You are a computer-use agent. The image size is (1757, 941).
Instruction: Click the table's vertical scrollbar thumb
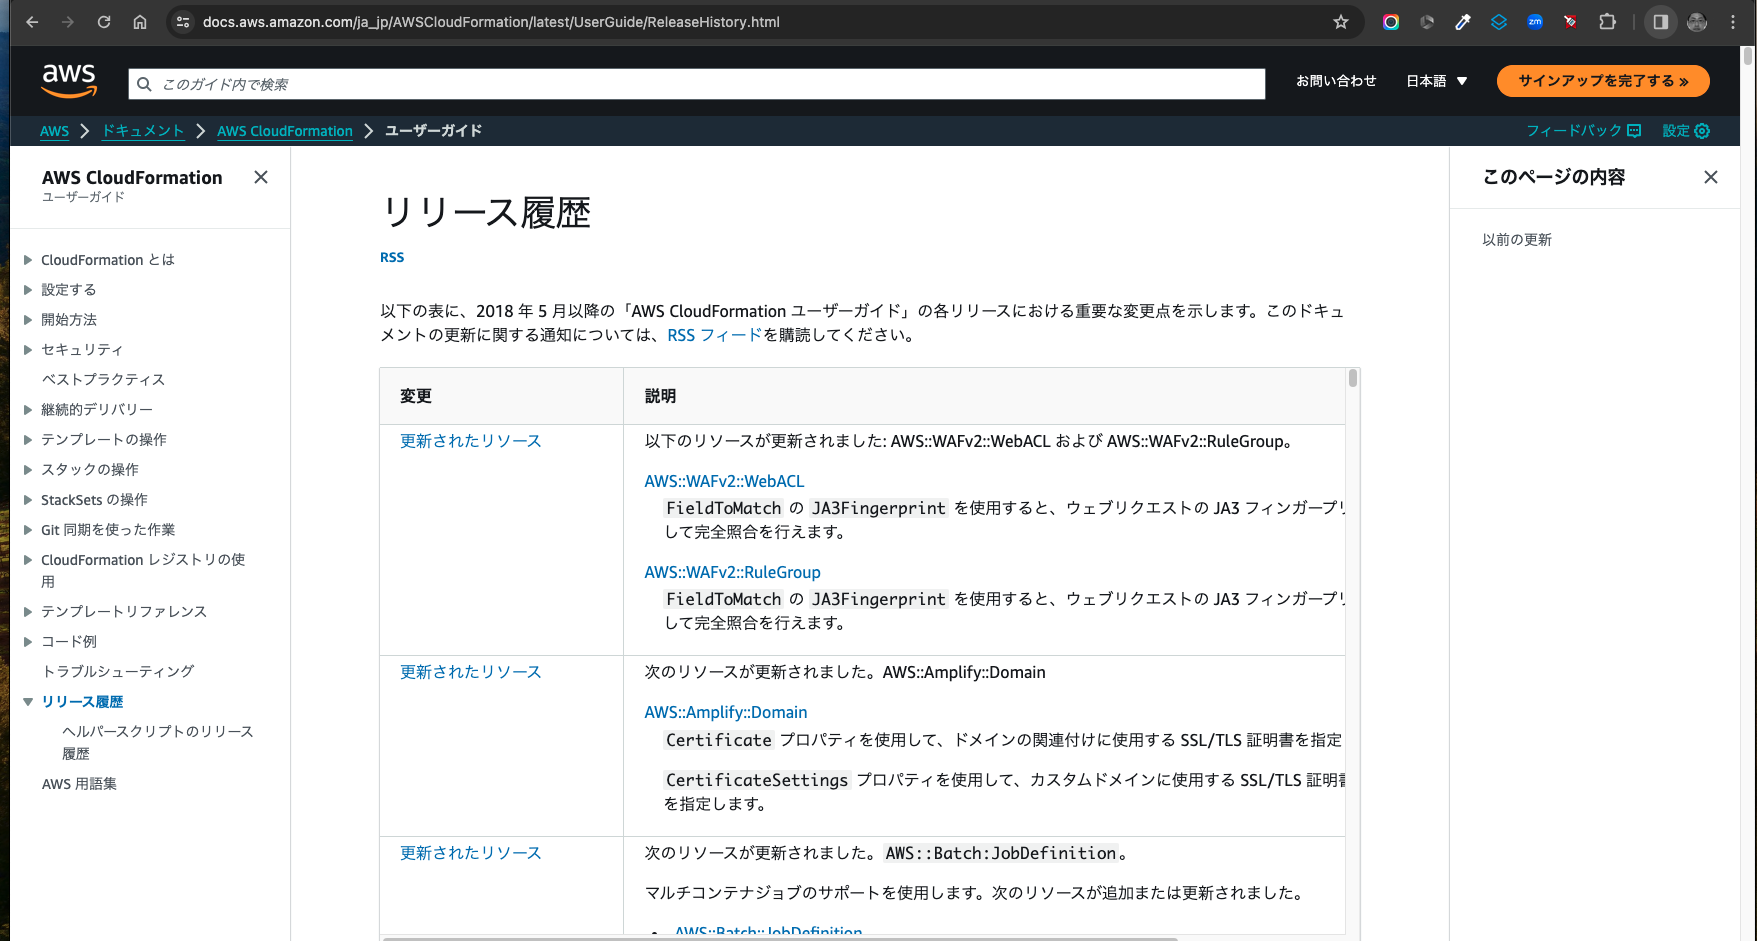tap(1353, 378)
